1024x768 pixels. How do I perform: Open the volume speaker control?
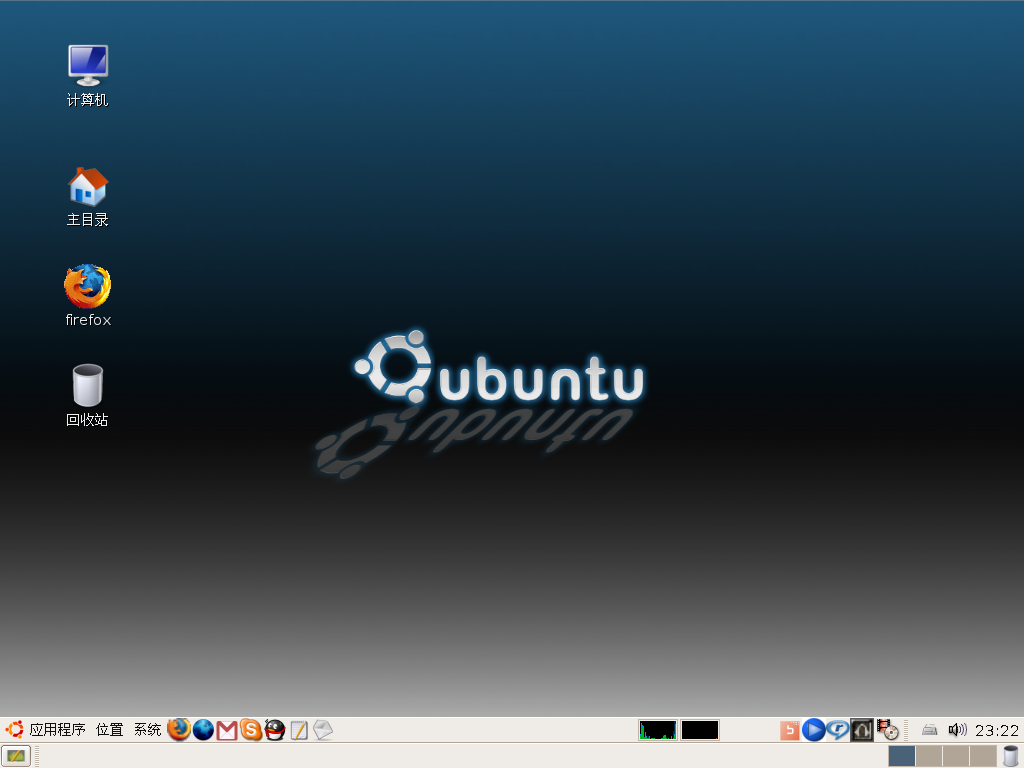[957, 729]
